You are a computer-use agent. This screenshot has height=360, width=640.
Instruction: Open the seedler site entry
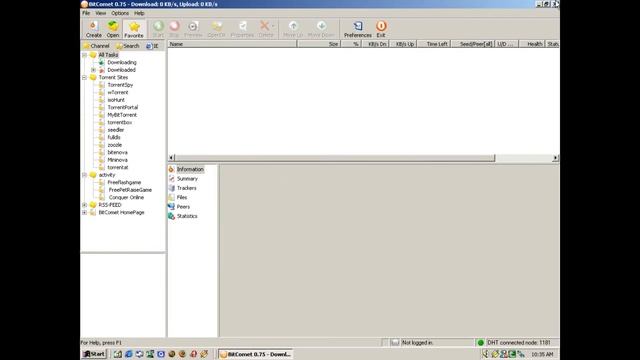(x=116, y=130)
